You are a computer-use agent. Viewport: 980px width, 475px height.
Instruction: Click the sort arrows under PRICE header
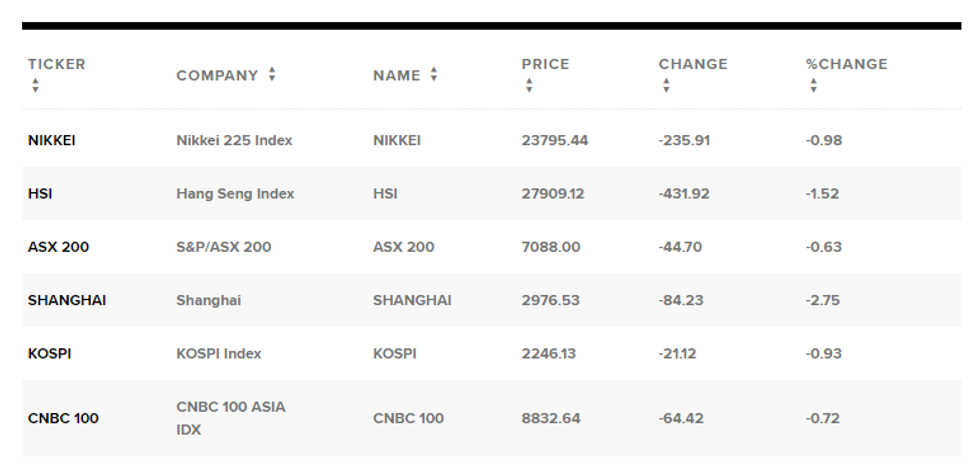click(529, 86)
